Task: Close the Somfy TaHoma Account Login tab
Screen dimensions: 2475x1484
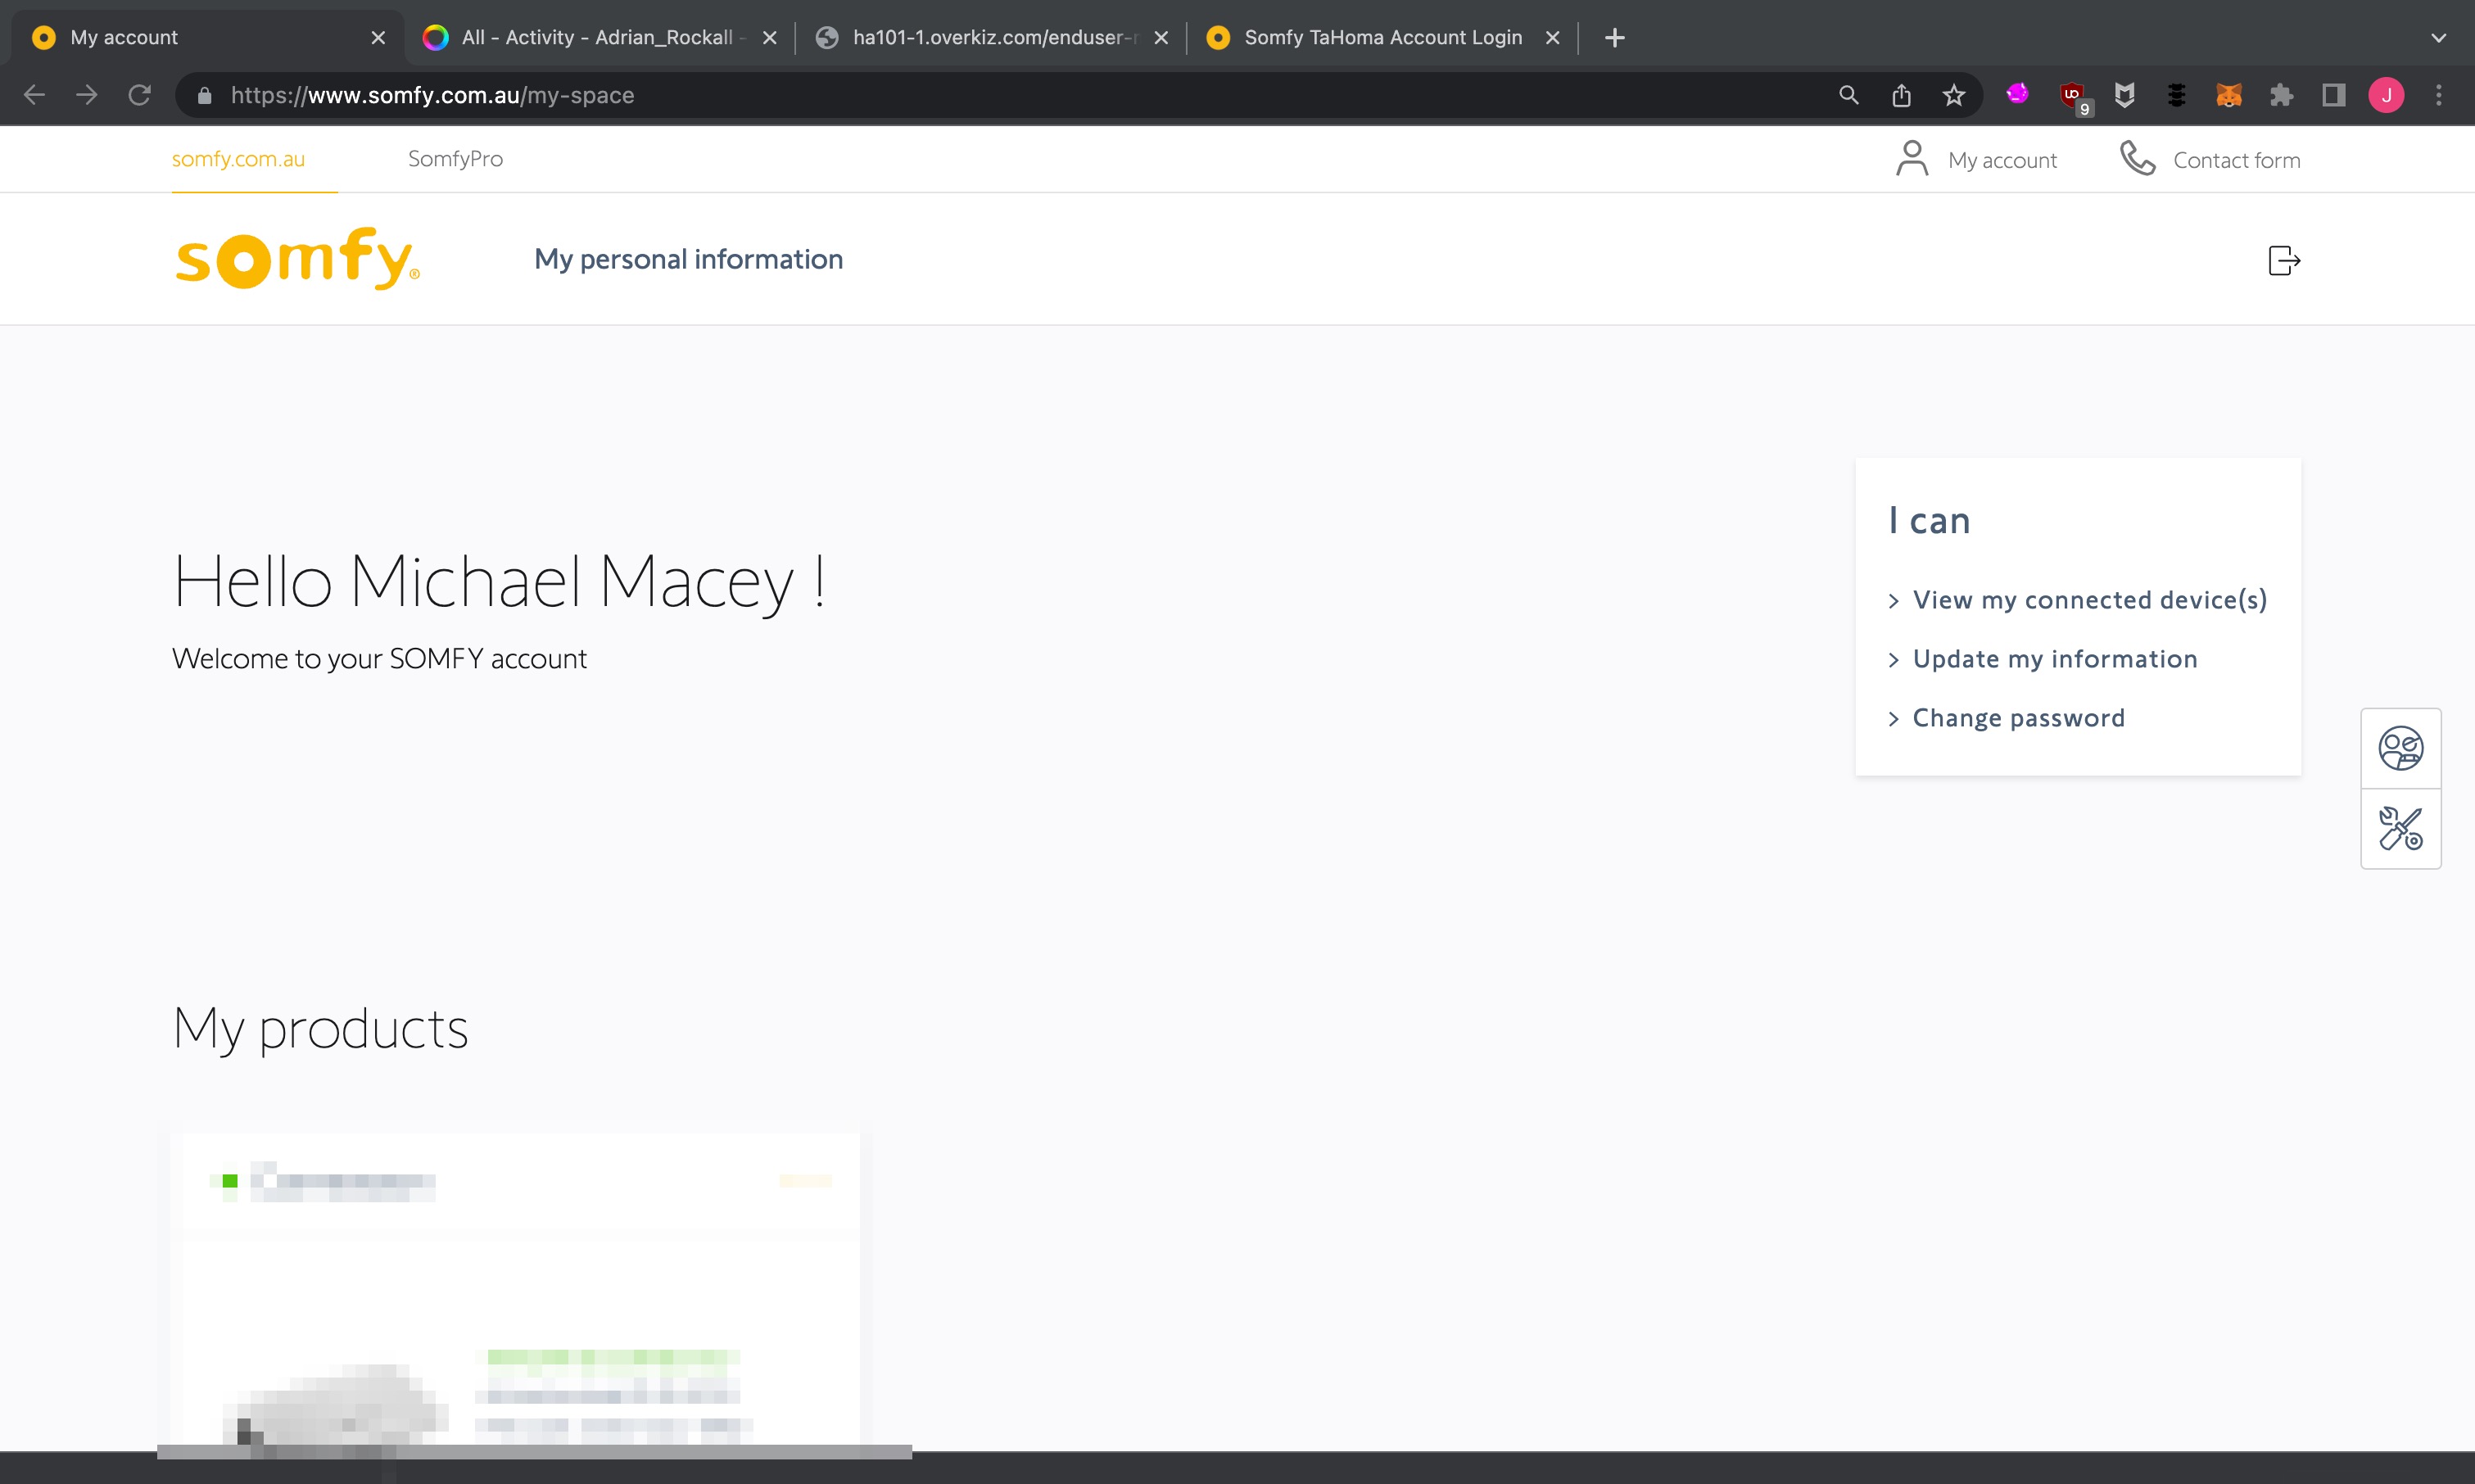Action: tap(1552, 38)
